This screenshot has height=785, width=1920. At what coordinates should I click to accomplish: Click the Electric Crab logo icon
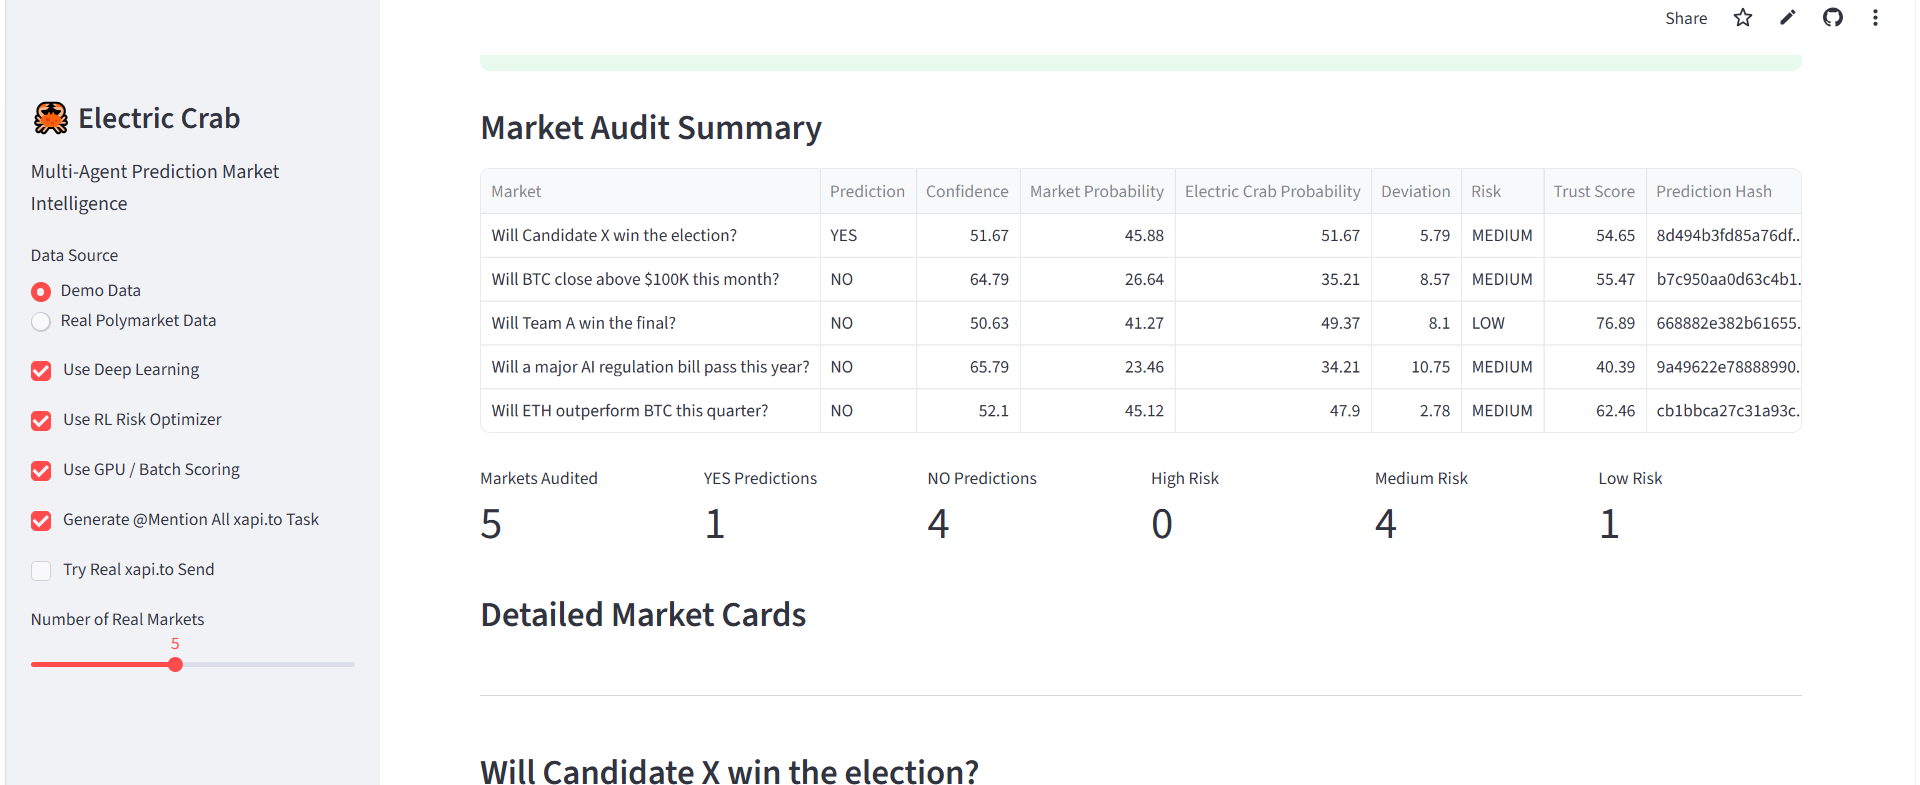(50, 118)
